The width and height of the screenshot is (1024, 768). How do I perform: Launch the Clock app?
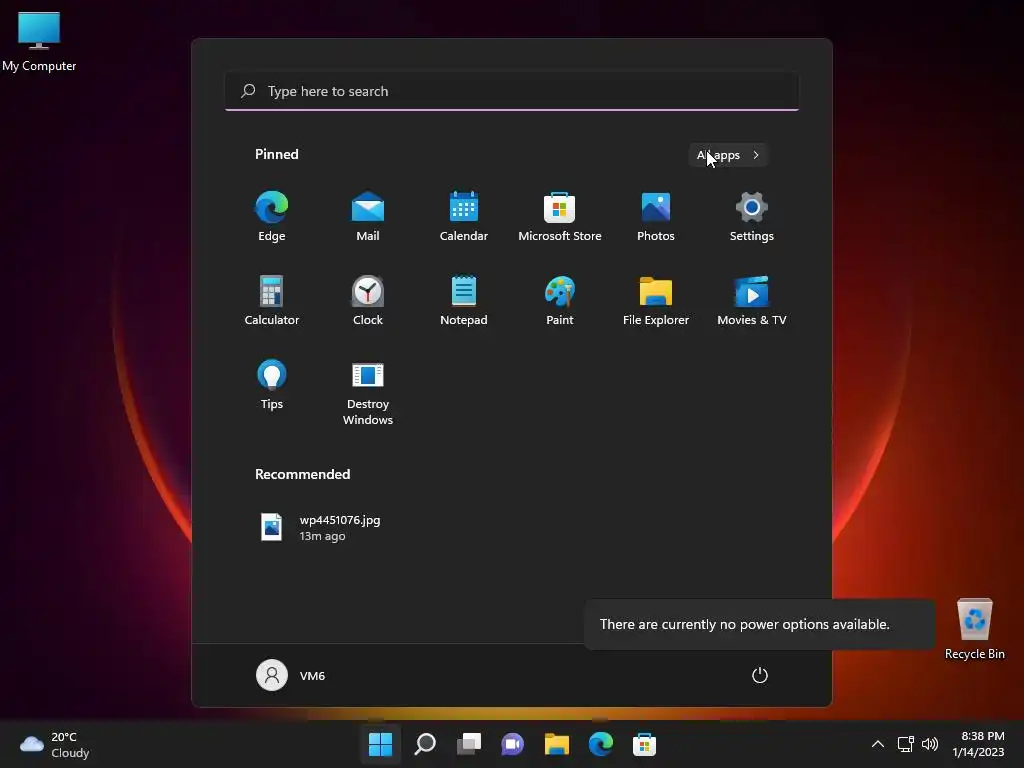pyautogui.click(x=368, y=300)
